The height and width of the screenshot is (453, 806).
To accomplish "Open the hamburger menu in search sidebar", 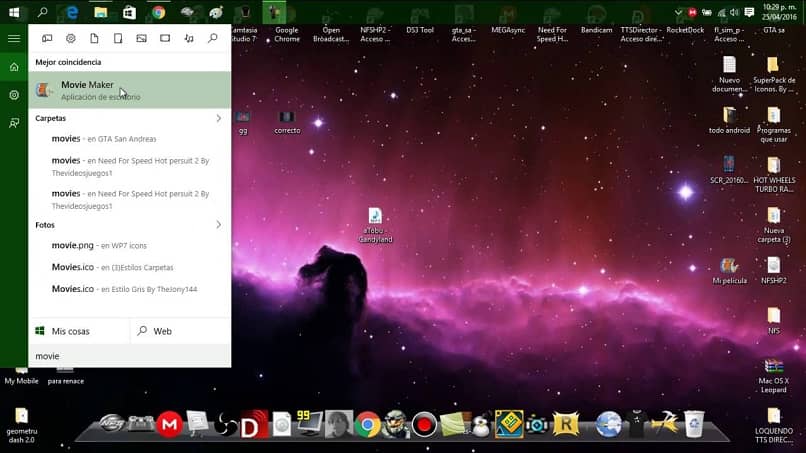I will click(14, 39).
